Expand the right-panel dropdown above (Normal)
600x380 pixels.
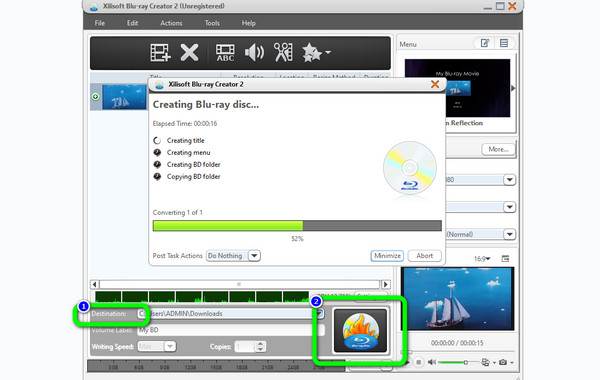click(509, 207)
